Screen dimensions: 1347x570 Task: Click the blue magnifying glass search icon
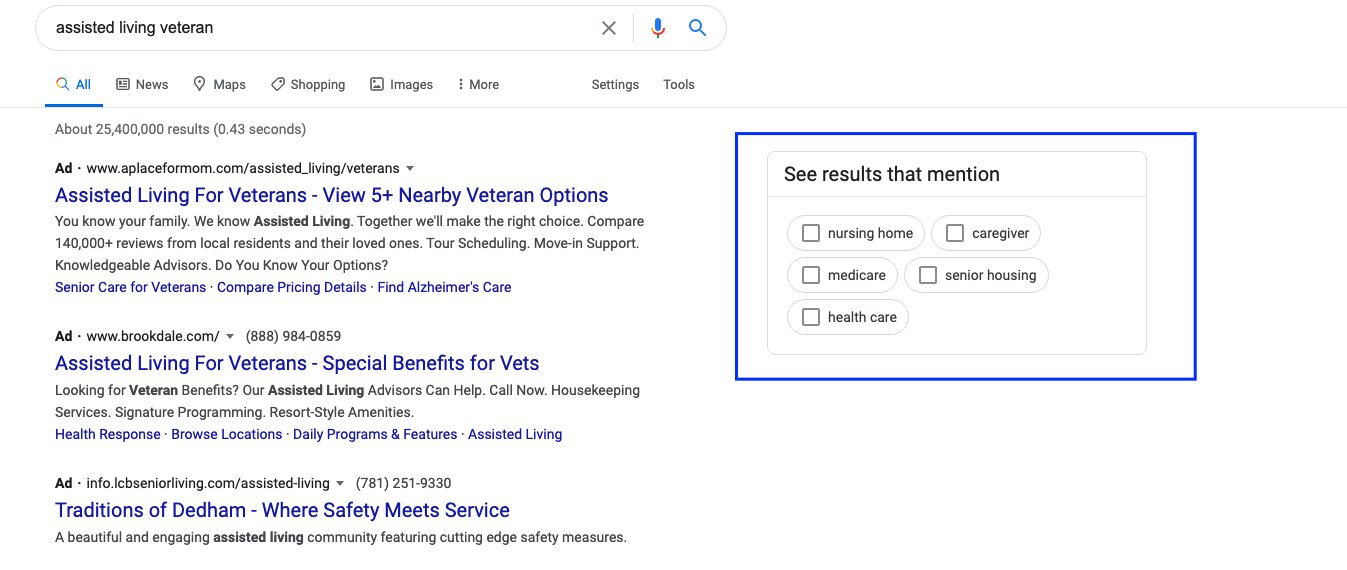[x=698, y=28]
